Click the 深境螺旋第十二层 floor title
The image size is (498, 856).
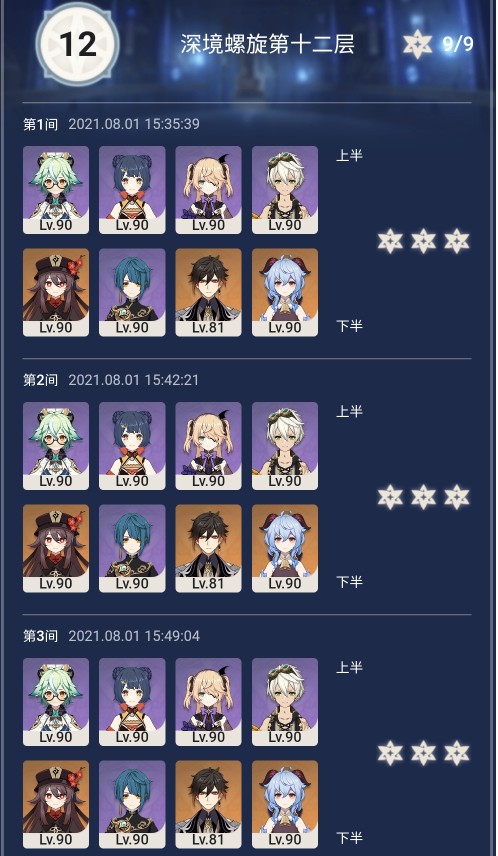tap(268, 44)
